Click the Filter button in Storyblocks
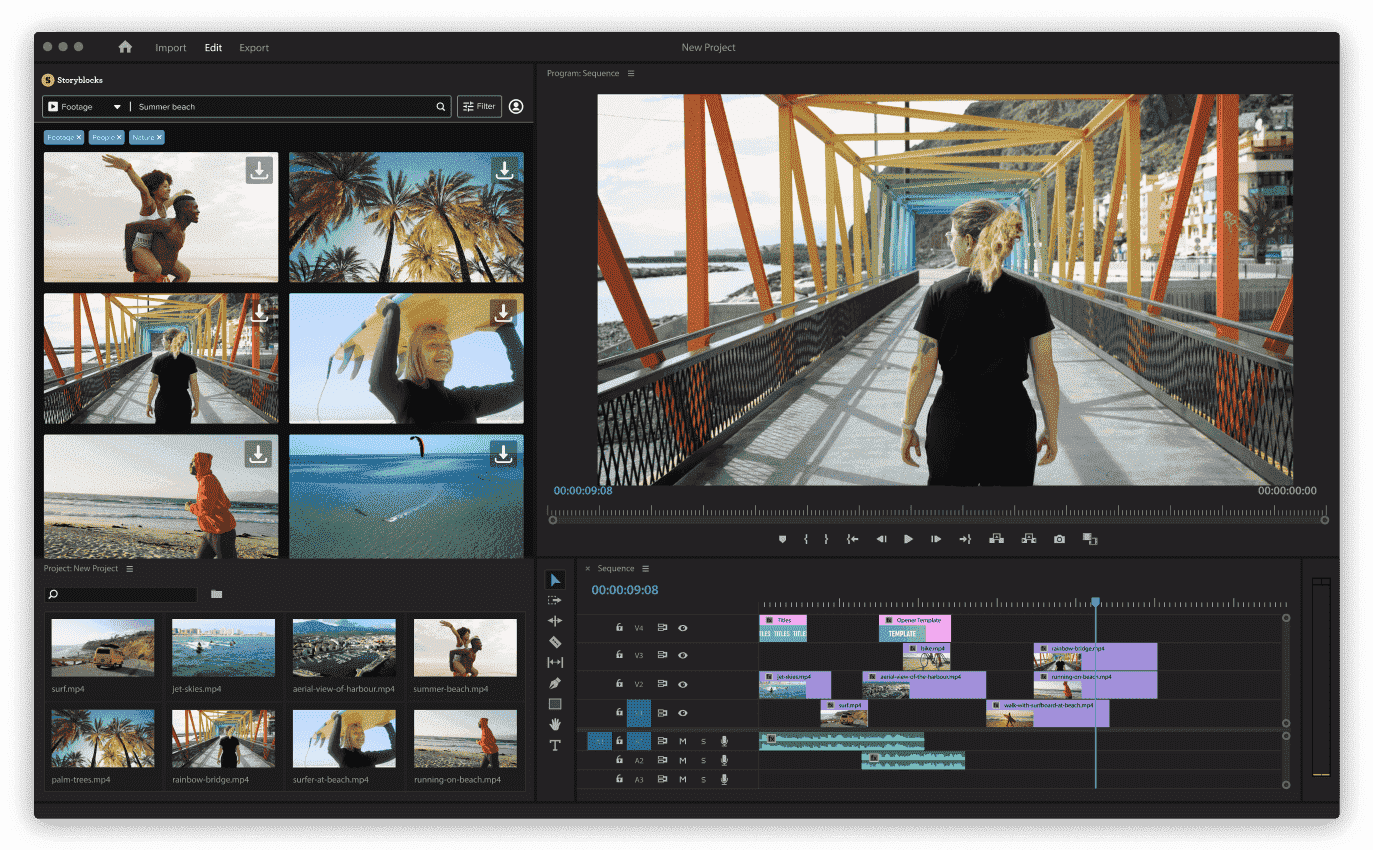 (479, 106)
